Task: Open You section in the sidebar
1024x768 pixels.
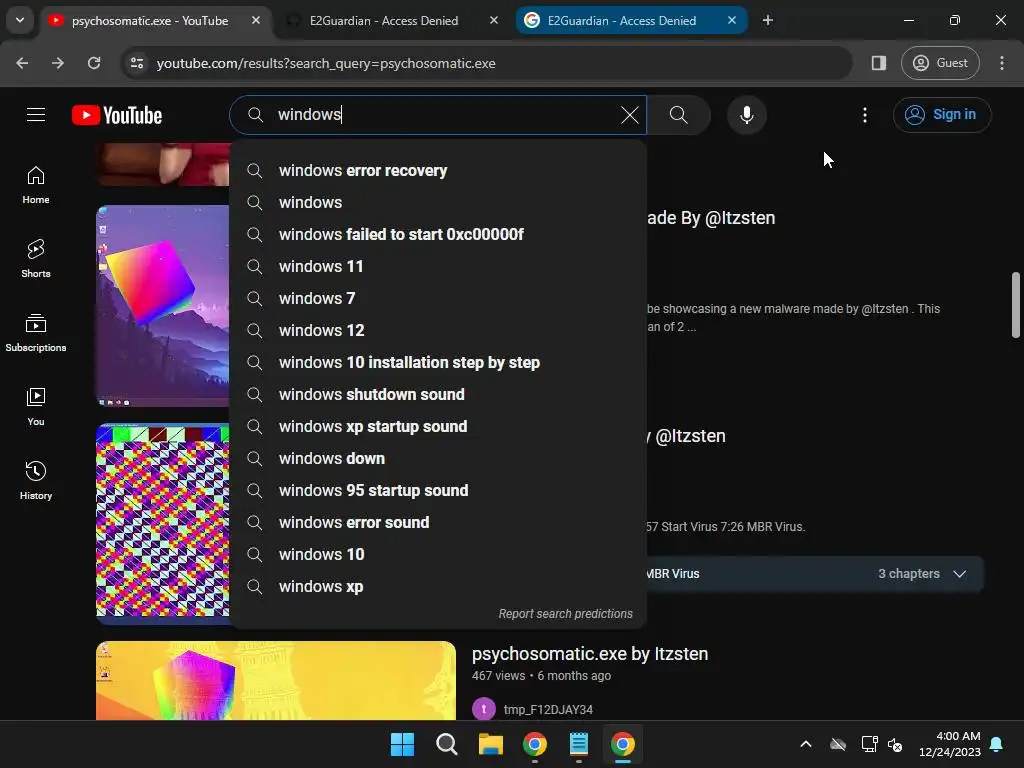Action: click(x=36, y=406)
